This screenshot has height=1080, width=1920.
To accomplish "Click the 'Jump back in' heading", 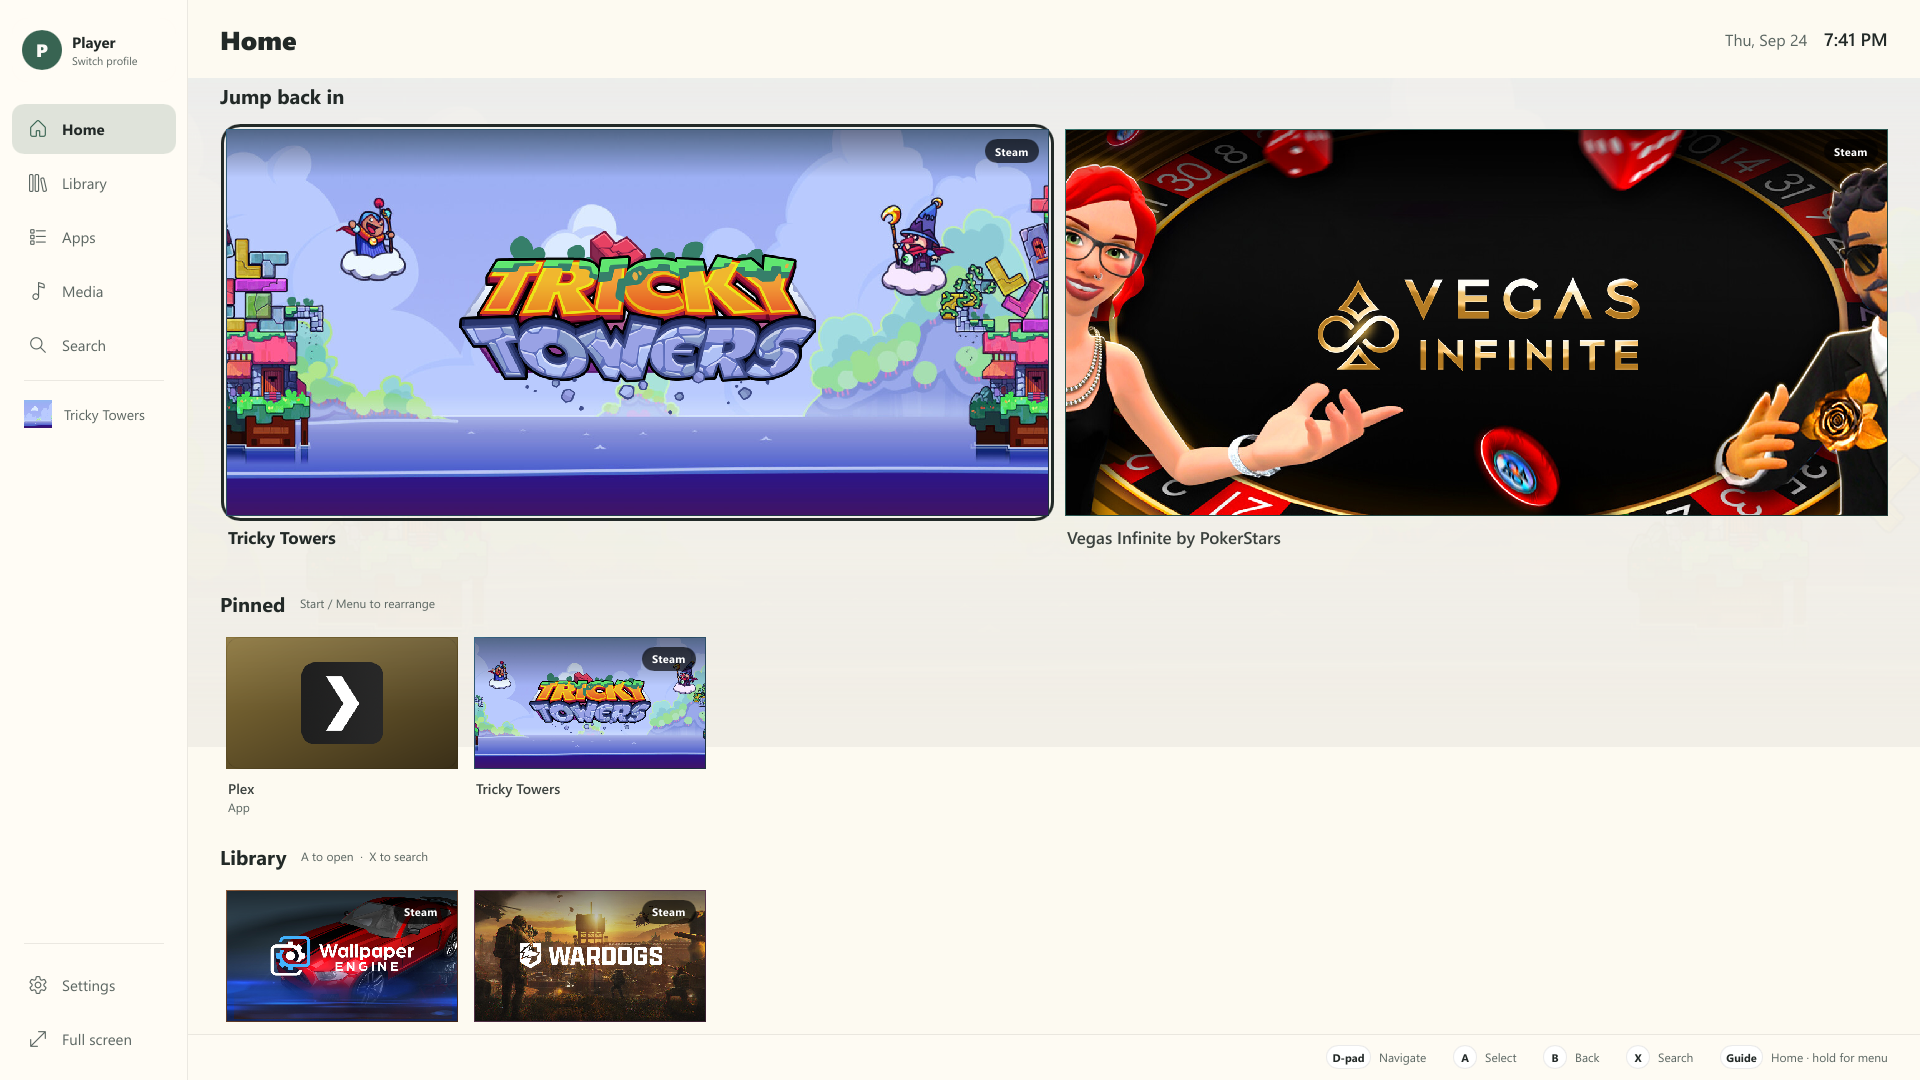I will tap(282, 97).
